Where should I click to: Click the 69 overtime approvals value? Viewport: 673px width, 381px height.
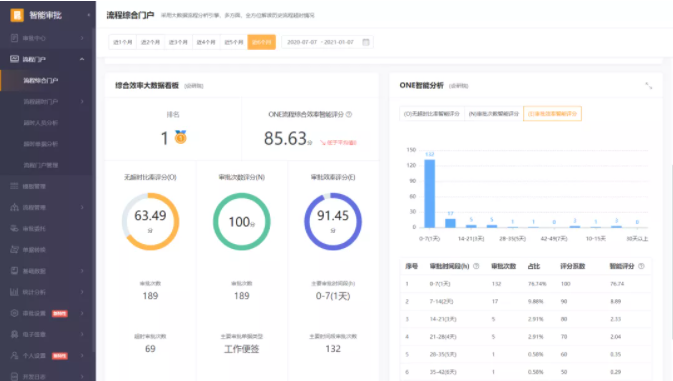(x=150, y=349)
